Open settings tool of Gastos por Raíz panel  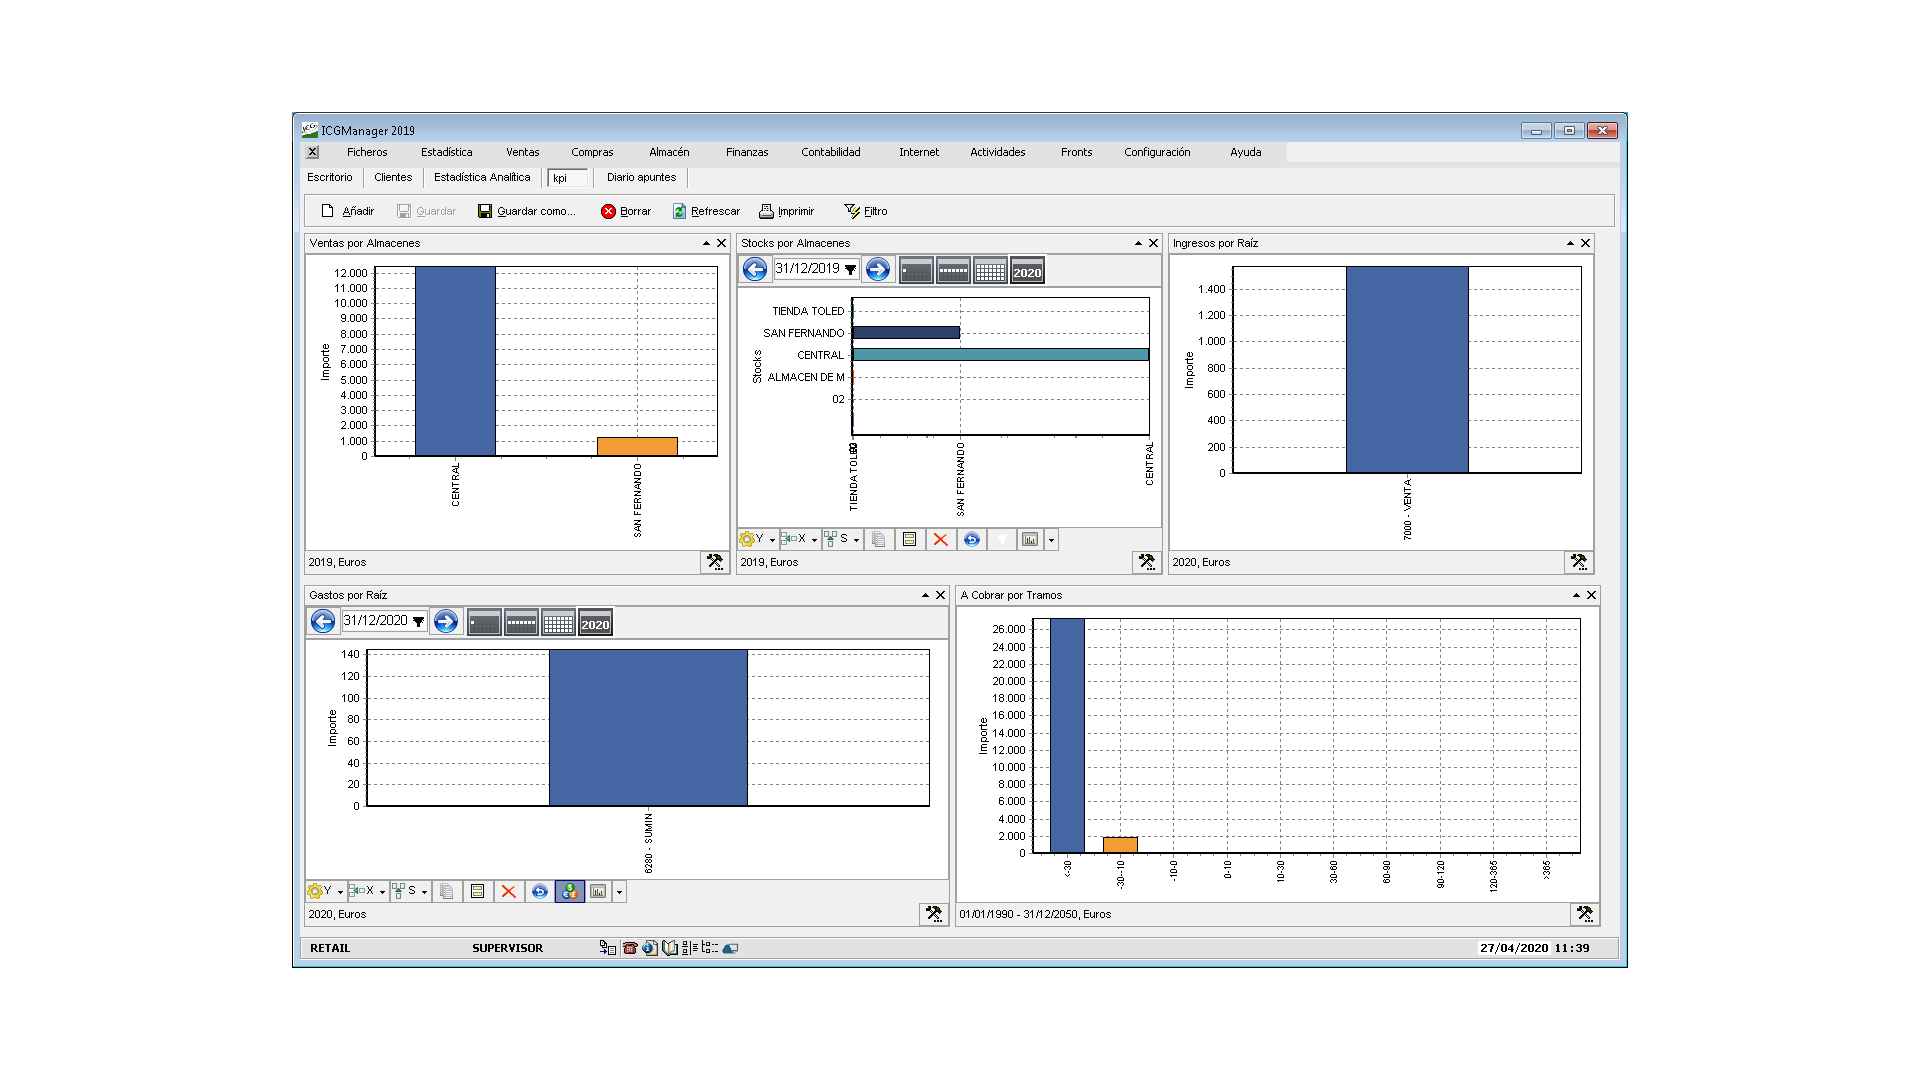point(933,914)
